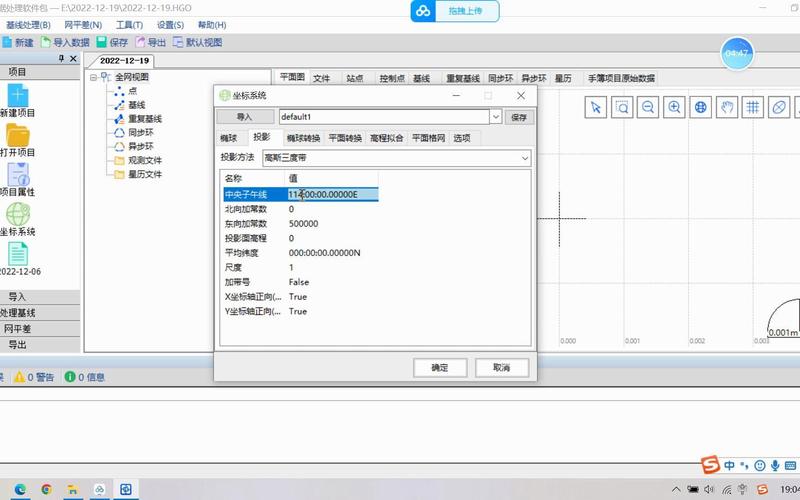The image size is (800, 500).
Task: Expand the 导入 section in sidebar
Action: click(x=40, y=296)
